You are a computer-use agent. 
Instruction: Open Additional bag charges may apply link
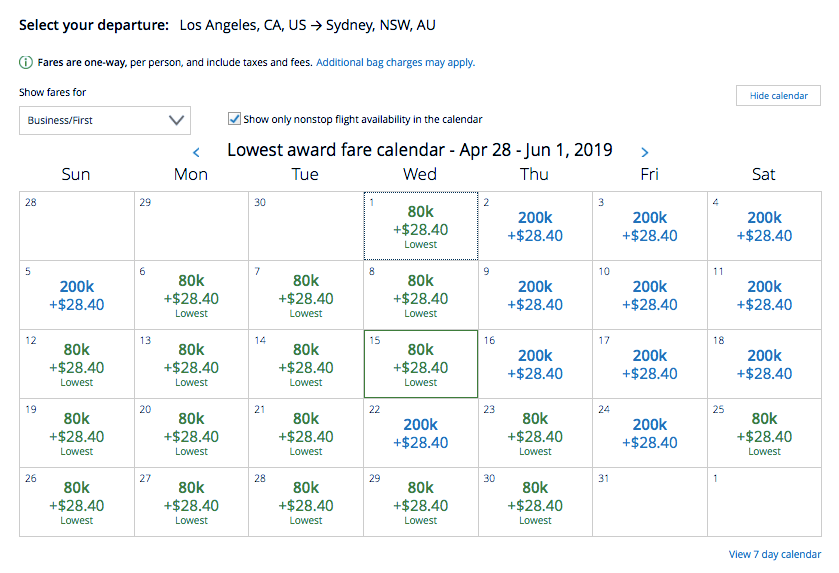click(x=395, y=62)
